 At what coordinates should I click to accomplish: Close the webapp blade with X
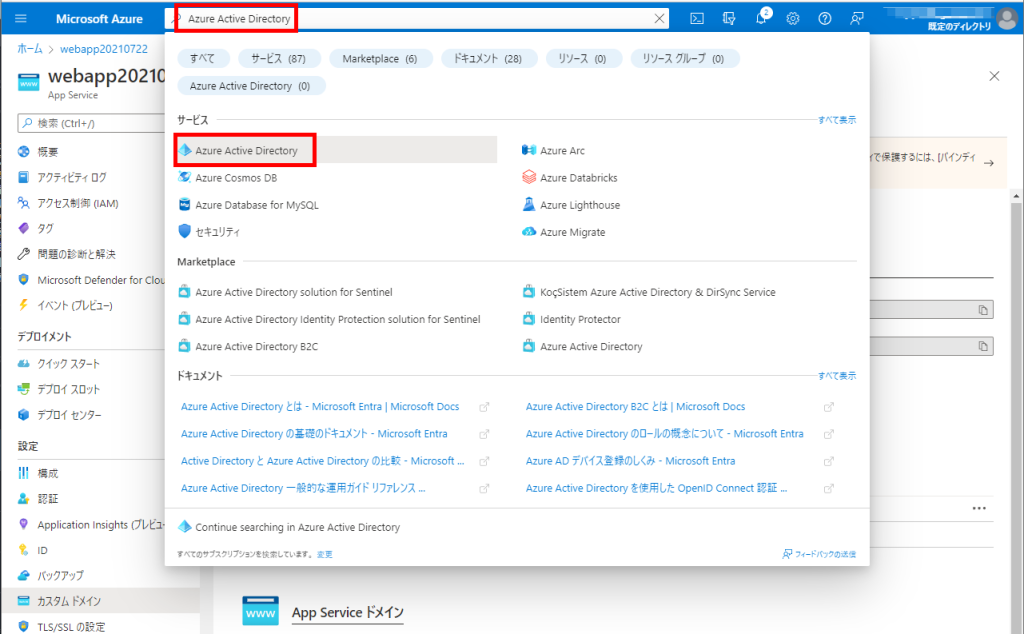pyautogui.click(x=994, y=76)
